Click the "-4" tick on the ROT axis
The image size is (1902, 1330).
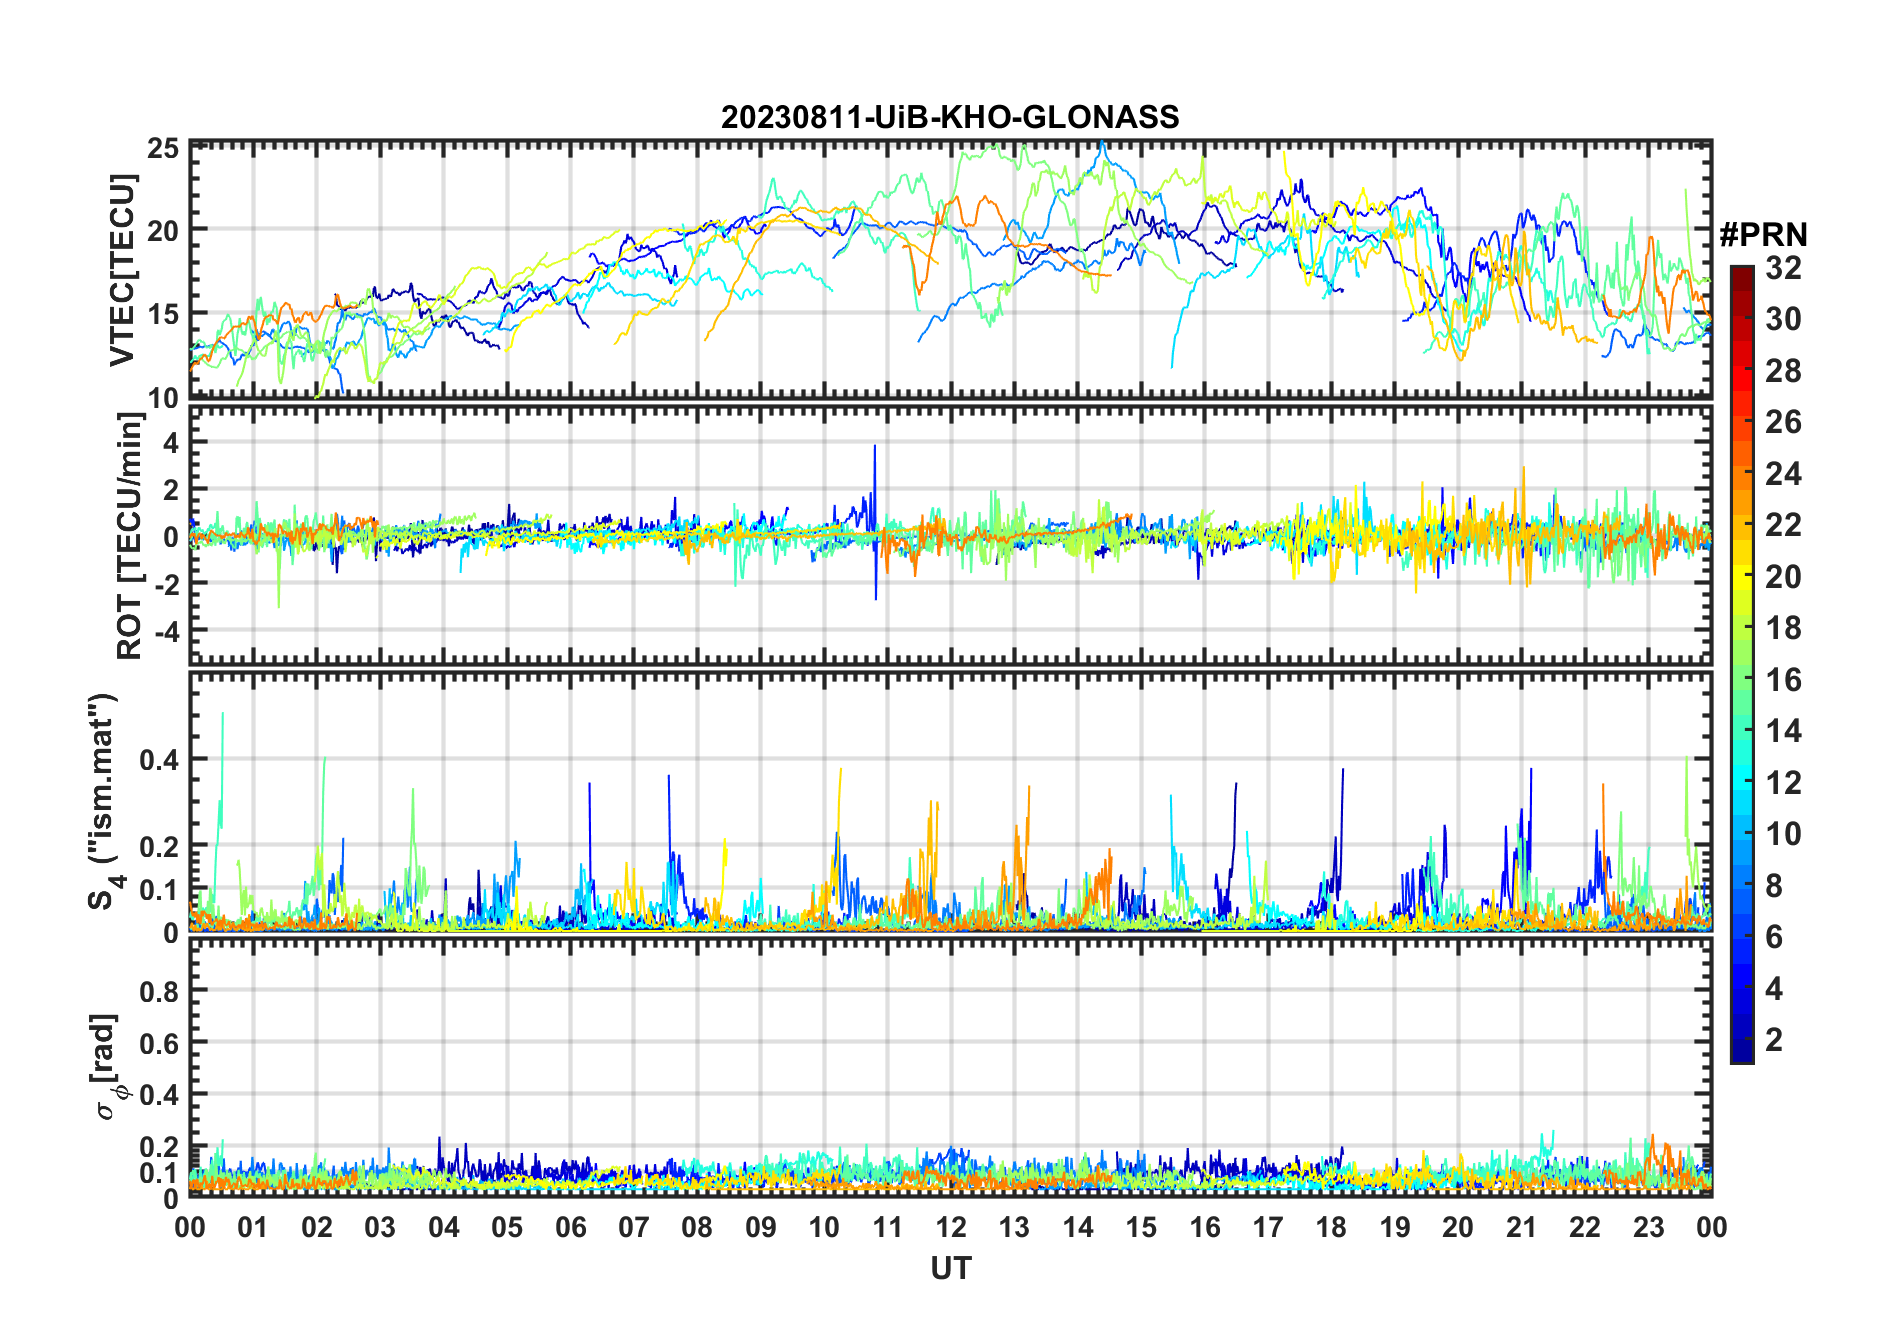(x=165, y=631)
